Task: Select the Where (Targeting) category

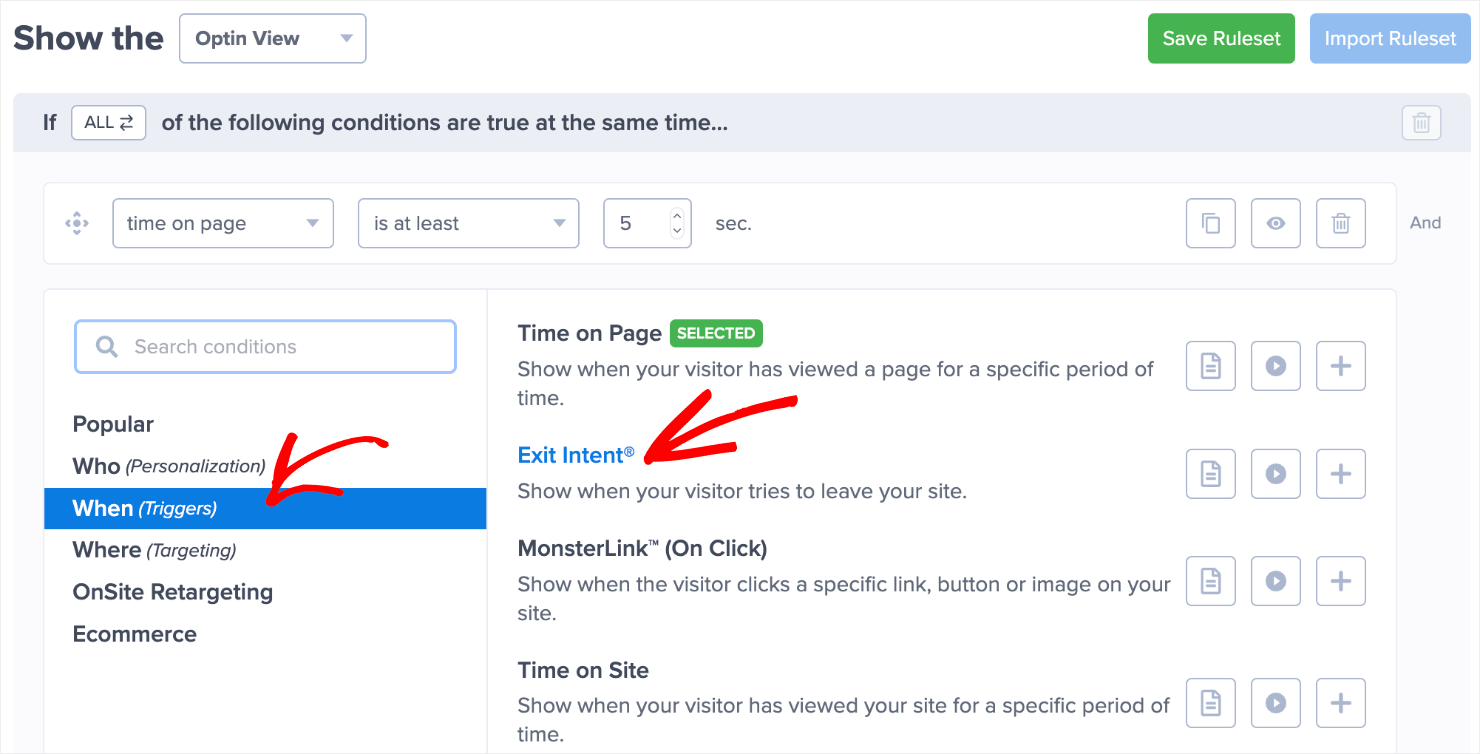Action: pos(153,549)
